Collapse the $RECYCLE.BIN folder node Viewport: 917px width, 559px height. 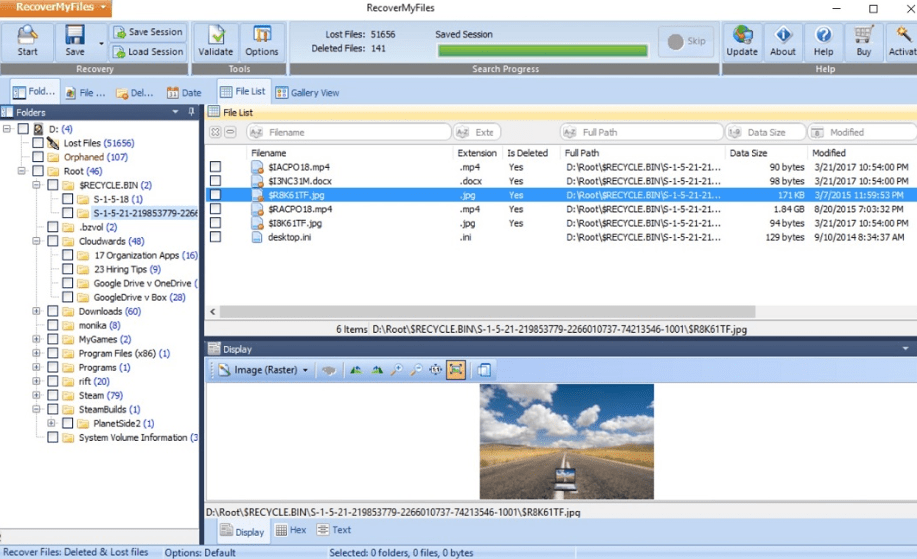point(36,185)
